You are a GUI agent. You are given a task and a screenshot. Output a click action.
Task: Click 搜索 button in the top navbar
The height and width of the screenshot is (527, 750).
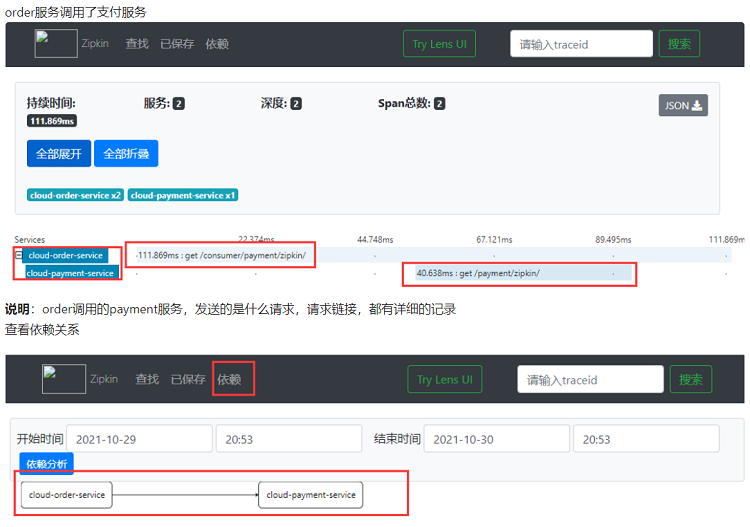coord(679,44)
